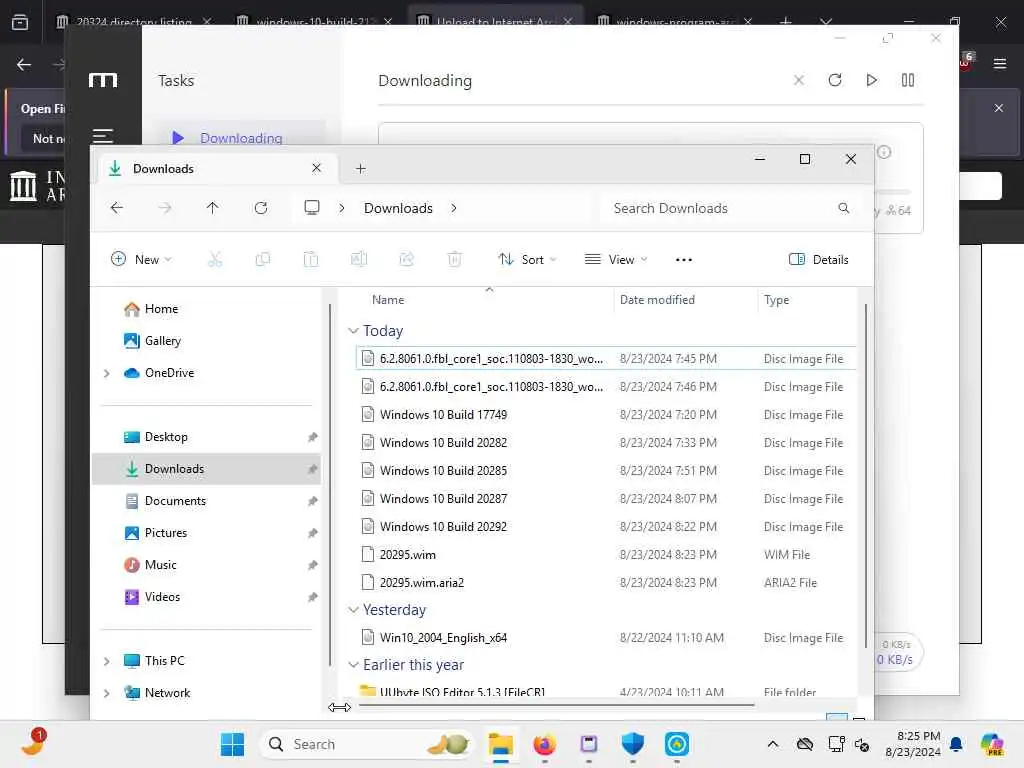The width and height of the screenshot is (1024, 768).
Task: Collapse the Today group
Action: pyautogui.click(x=353, y=331)
